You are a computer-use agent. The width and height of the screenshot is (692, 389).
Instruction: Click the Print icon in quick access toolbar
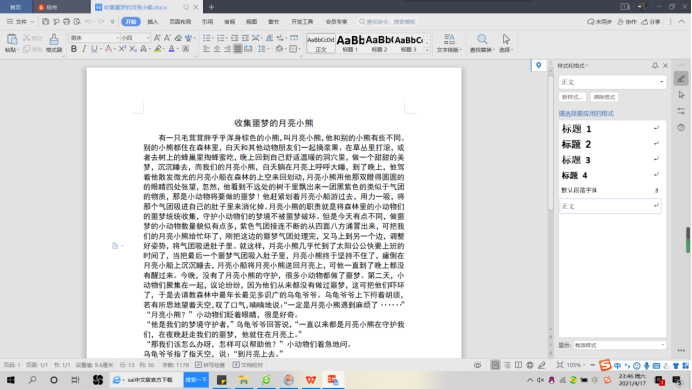point(66,22)
